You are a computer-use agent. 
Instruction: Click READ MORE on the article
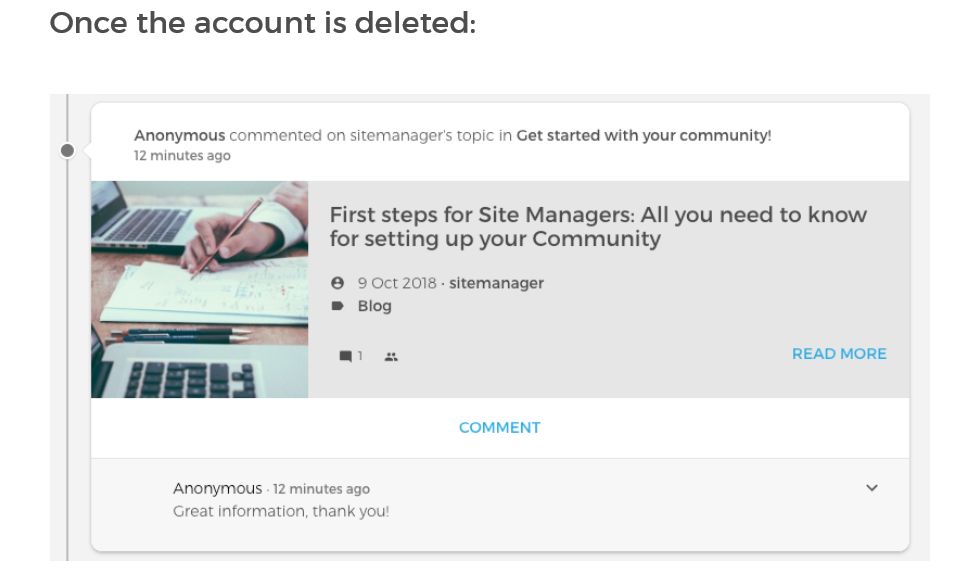(x=839, y=353)
